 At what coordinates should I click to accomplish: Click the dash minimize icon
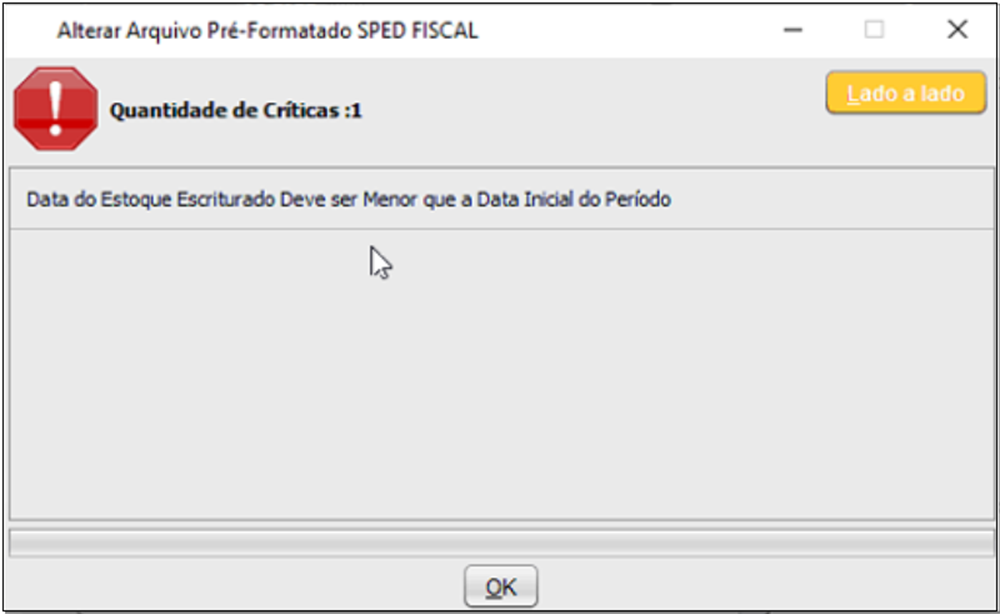coord(793,29)
